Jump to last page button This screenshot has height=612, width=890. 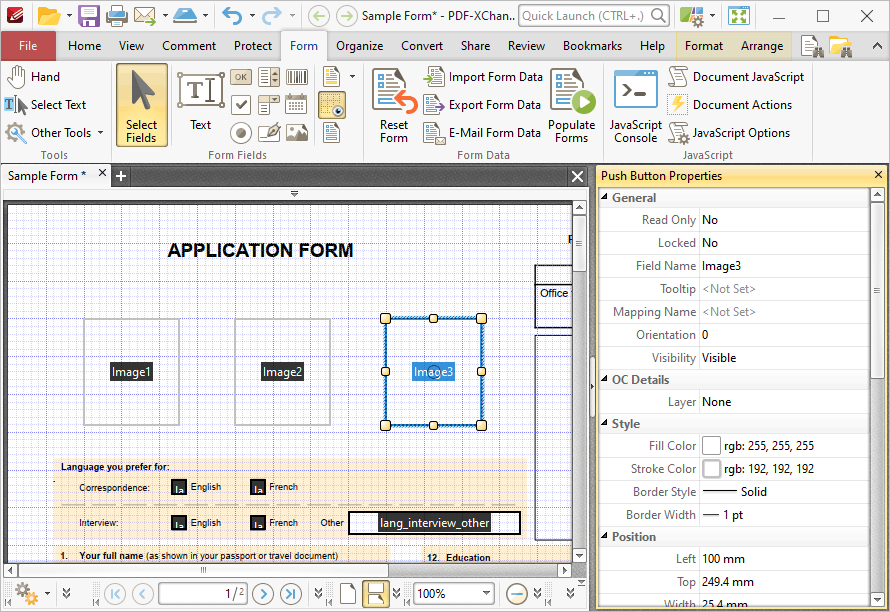point(291,594)
